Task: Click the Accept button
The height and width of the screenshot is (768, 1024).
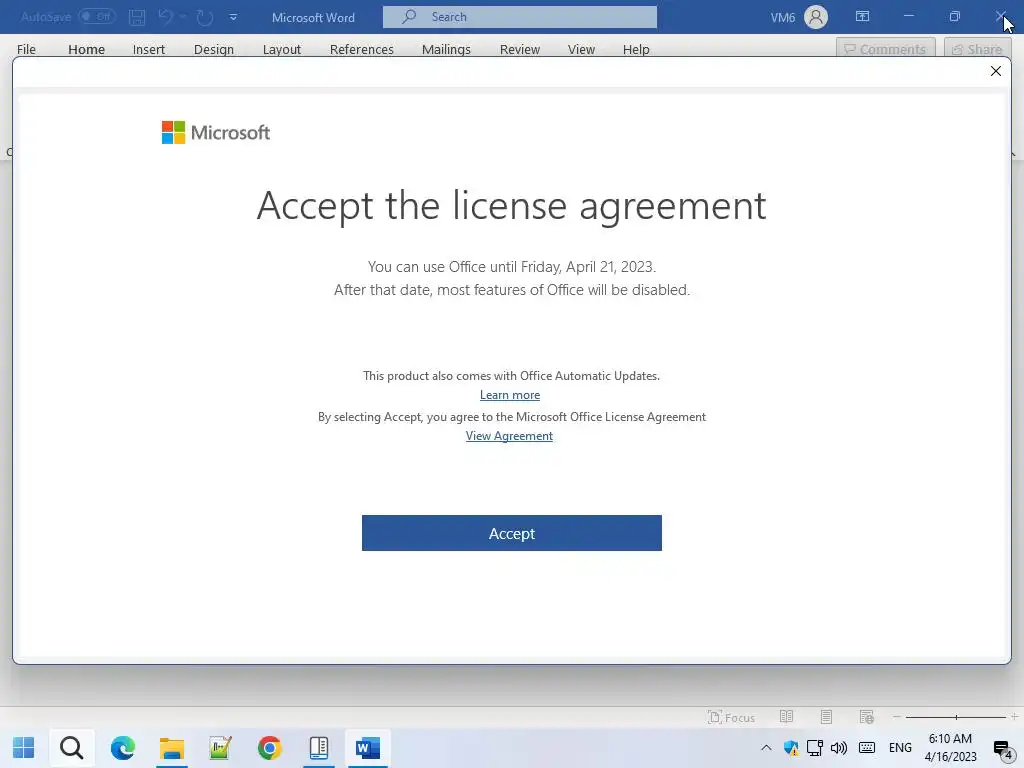Action: tap(511, 533)
